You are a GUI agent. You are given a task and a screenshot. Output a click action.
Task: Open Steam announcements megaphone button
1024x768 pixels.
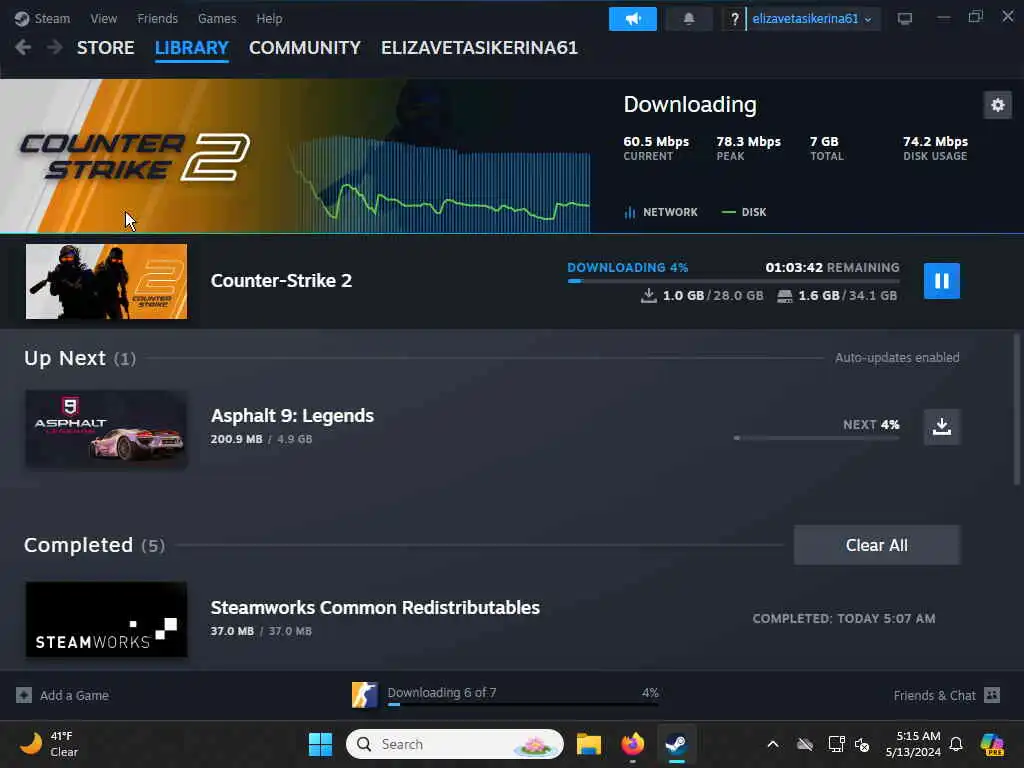[632, 19]
